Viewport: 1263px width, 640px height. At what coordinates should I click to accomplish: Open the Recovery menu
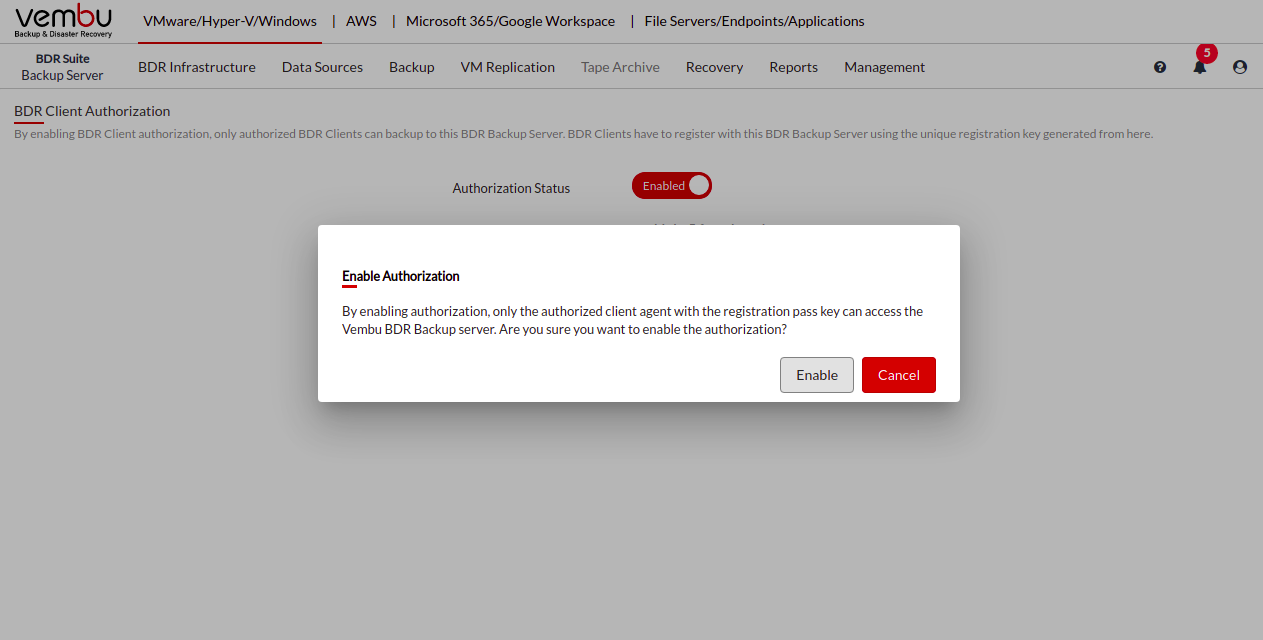pyautogui.click(x=714, y=67)
